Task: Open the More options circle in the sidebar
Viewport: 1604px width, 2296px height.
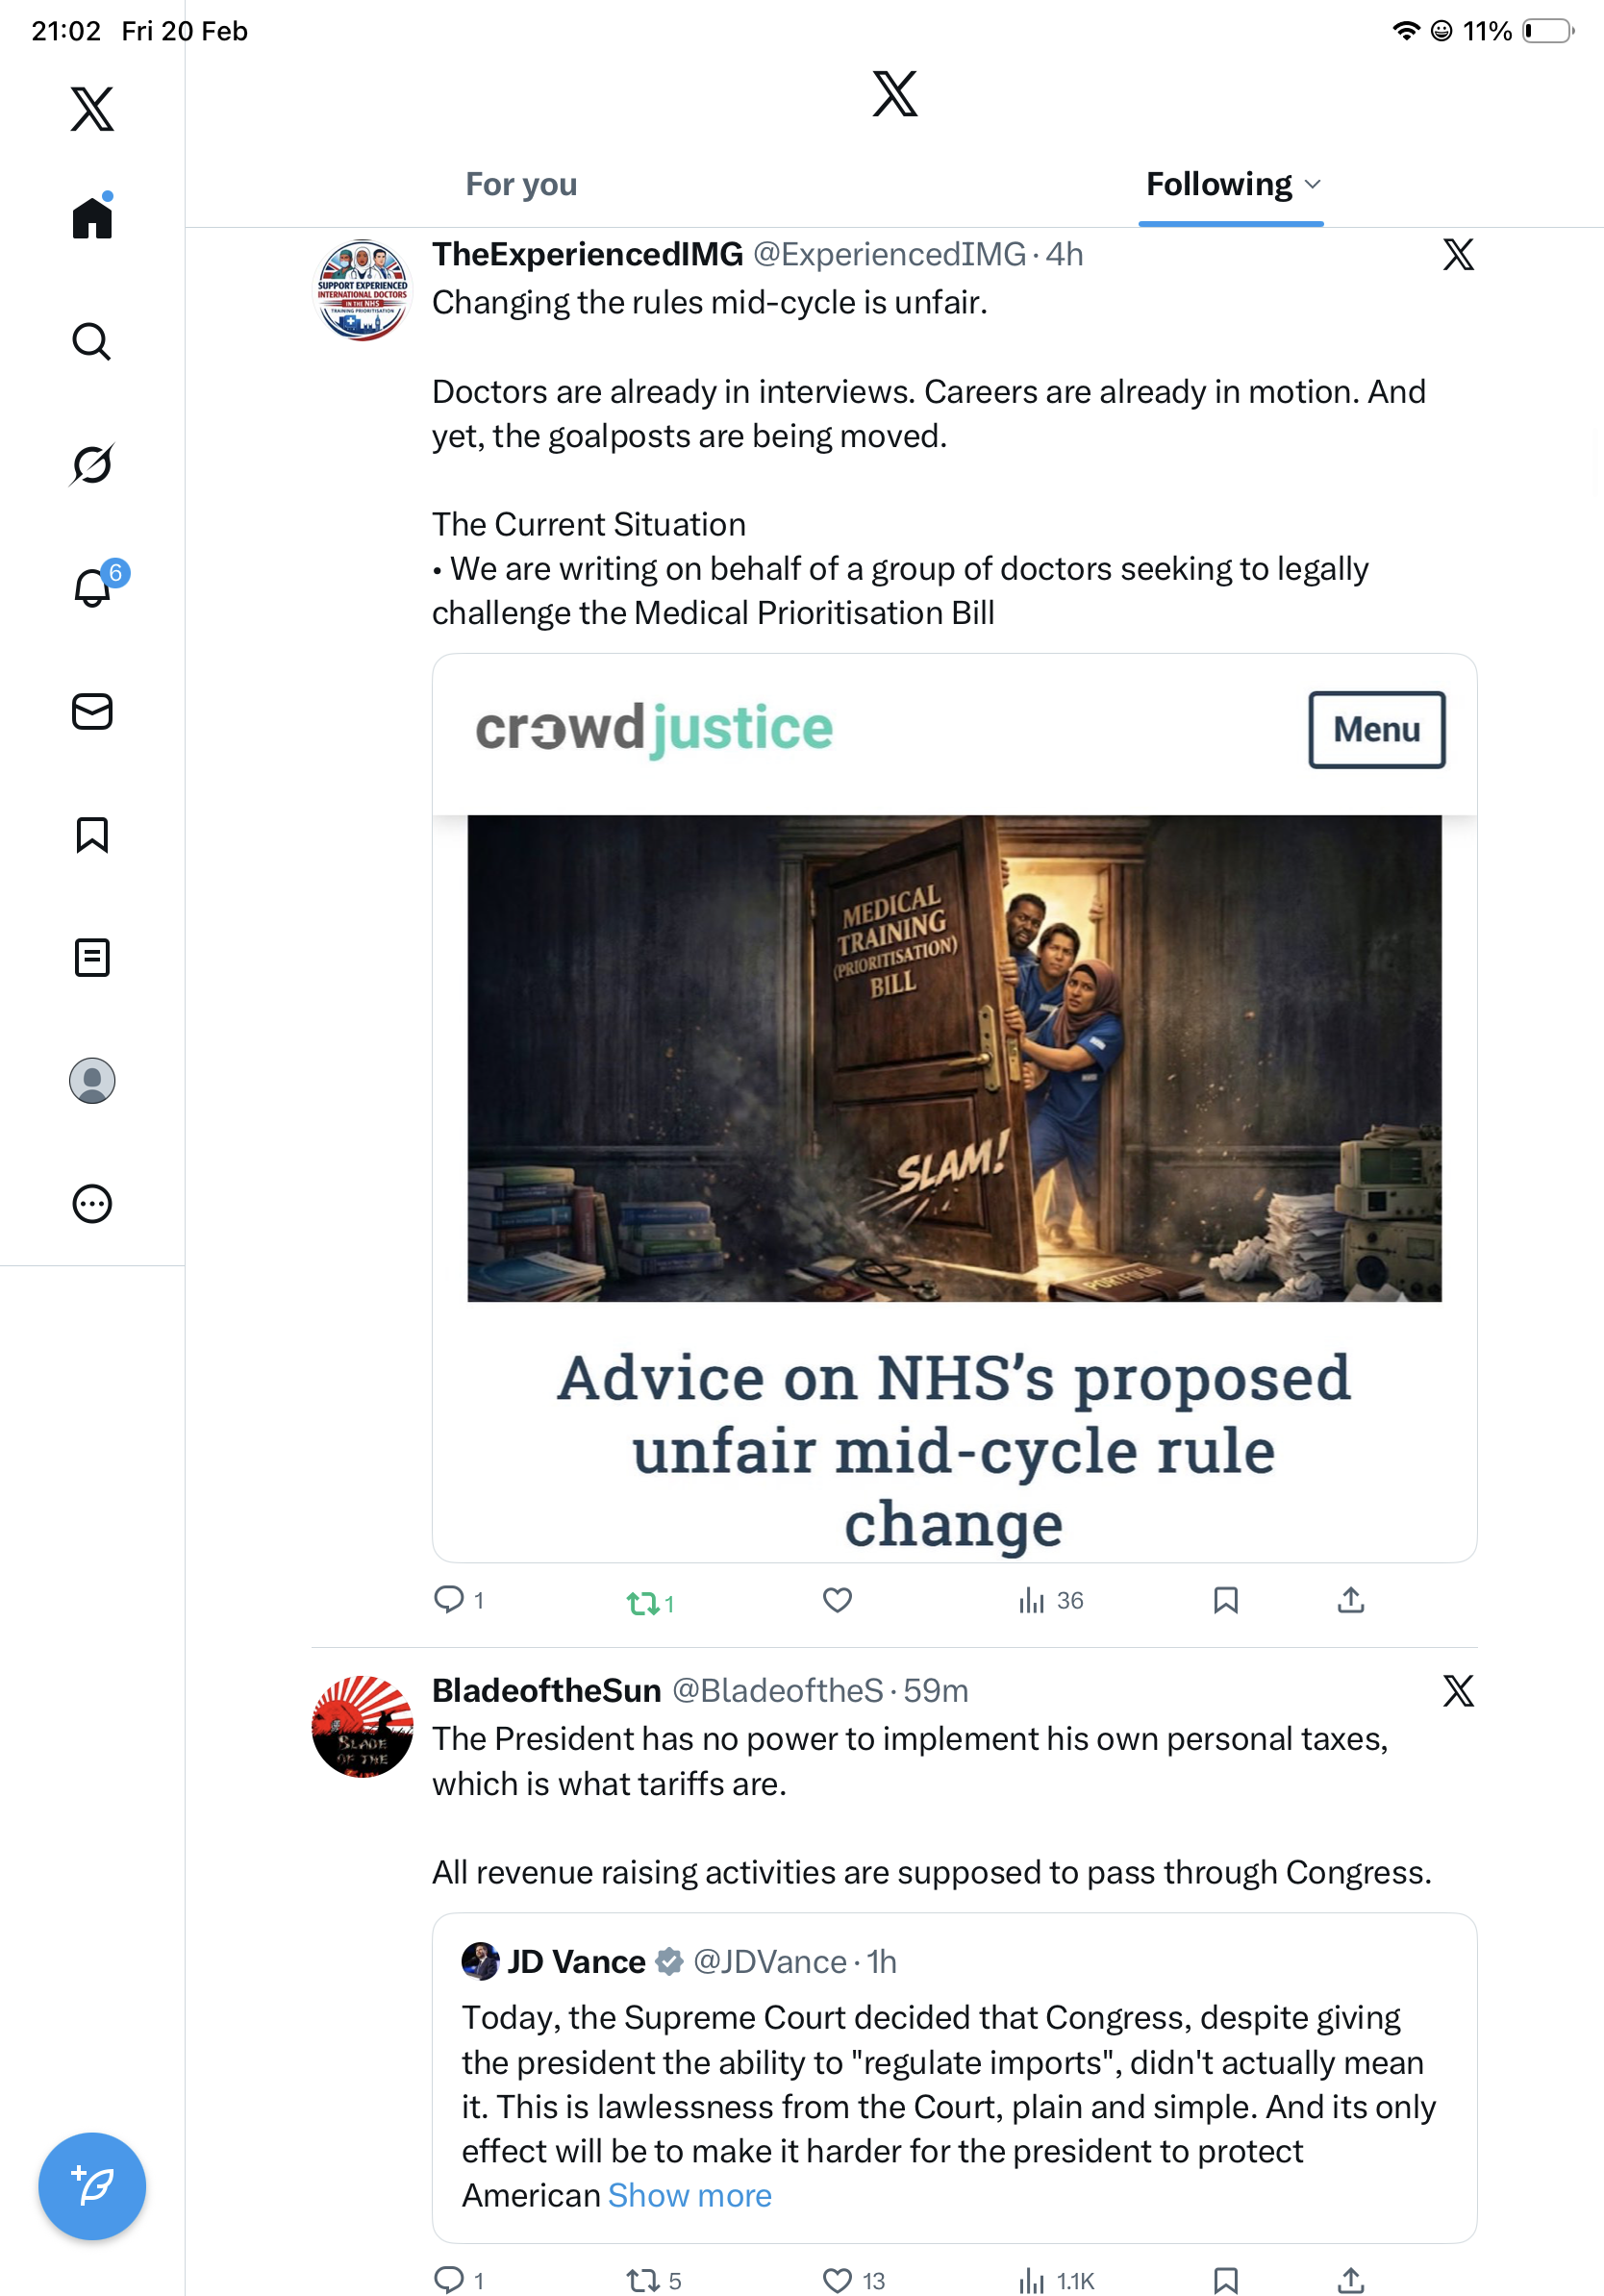Action: [92, 1203]
